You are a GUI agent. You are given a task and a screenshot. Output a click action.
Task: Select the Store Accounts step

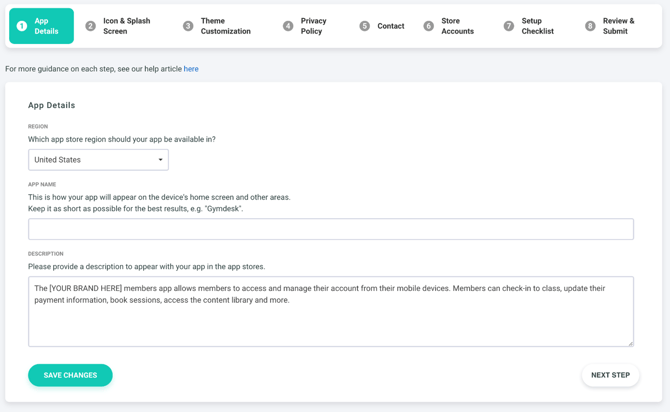point(457,26)
